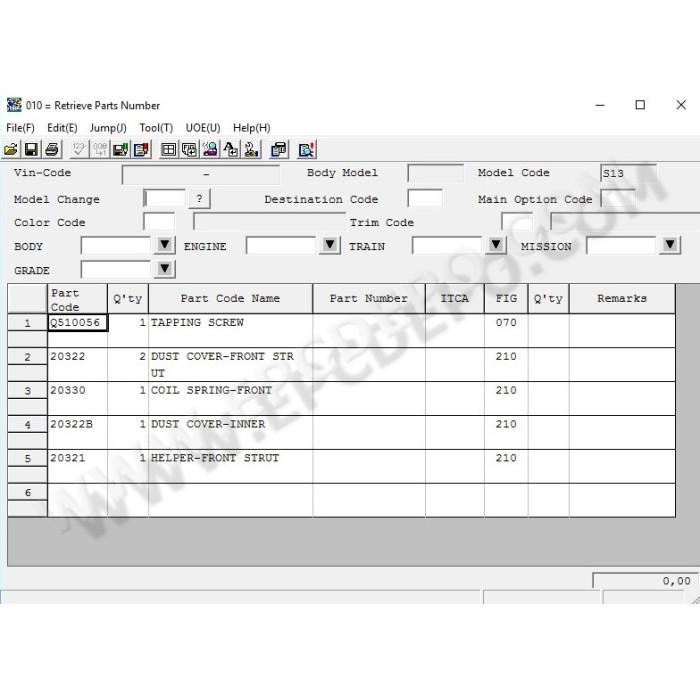Expand the GRADE dropdown arrow
Viewport: 700px width, 700px height.
coord(165,269)
